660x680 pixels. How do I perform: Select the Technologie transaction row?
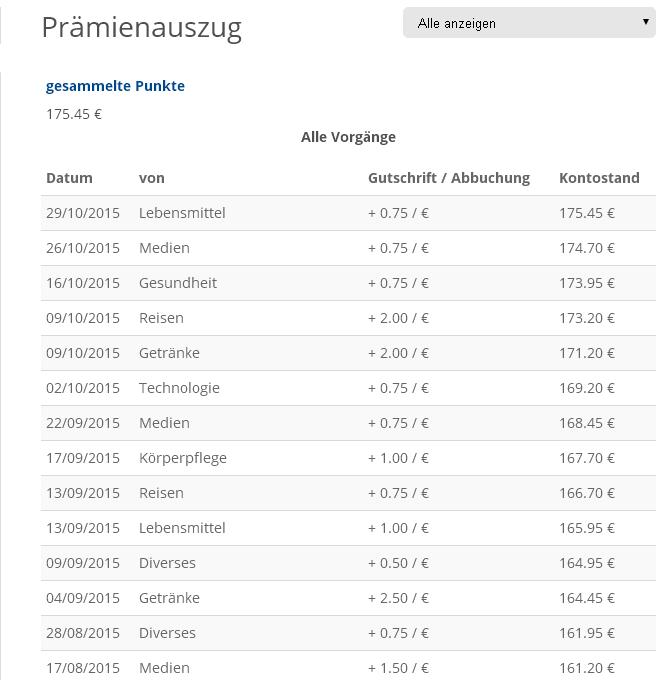(348, 388)
